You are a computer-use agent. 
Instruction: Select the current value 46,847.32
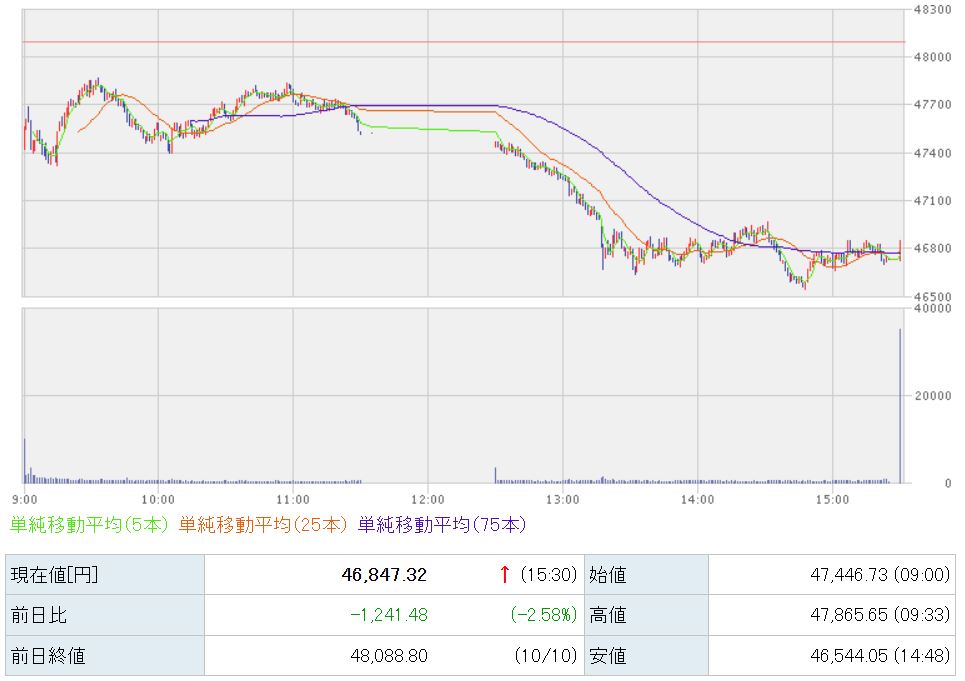pyautogui.click(x=383, y=574)
